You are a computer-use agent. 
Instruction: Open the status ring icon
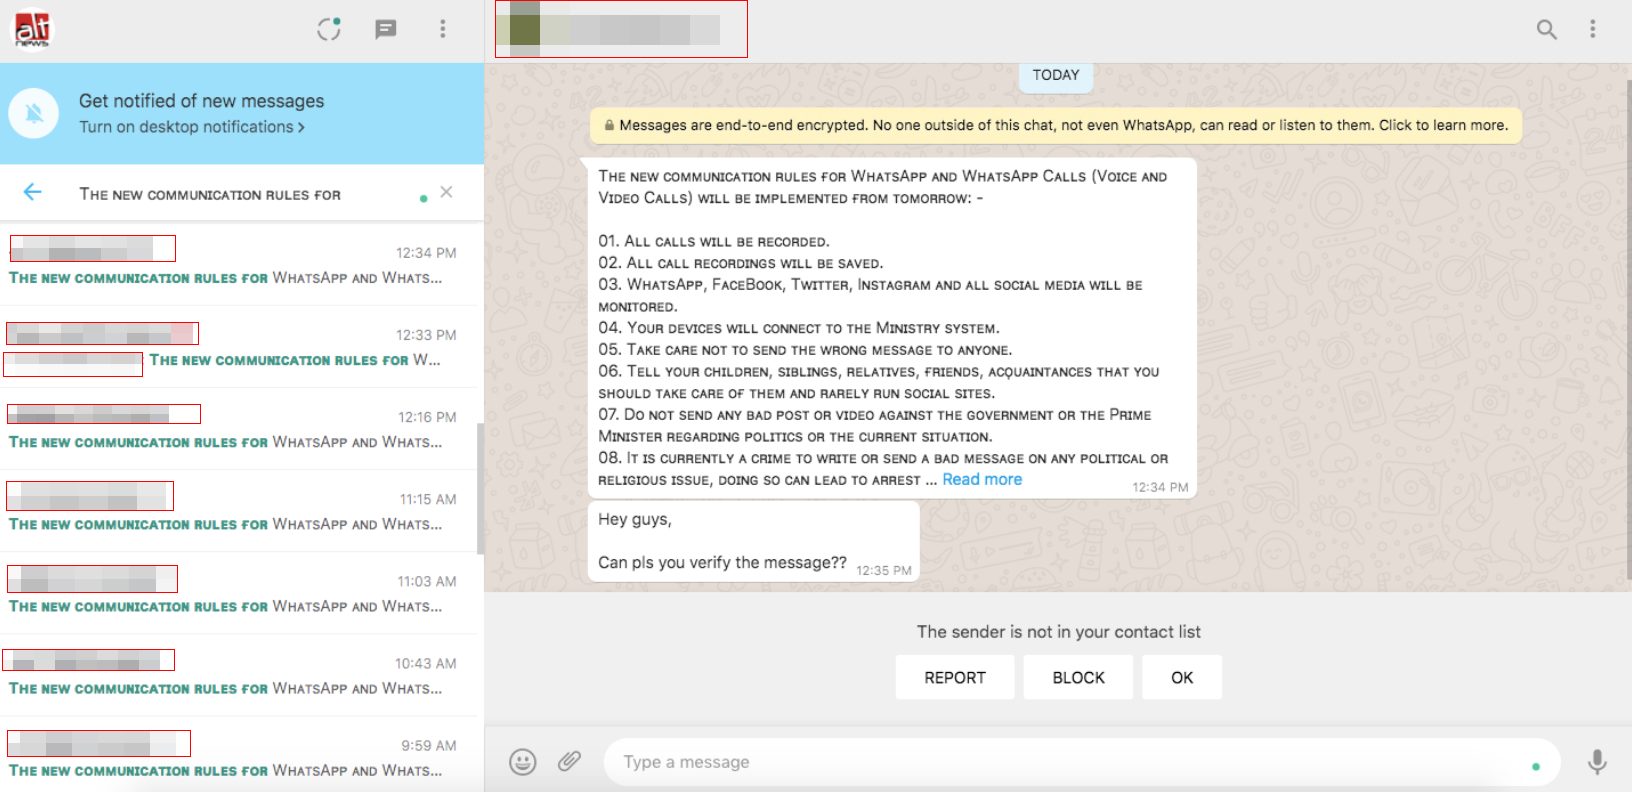[329, 29]
